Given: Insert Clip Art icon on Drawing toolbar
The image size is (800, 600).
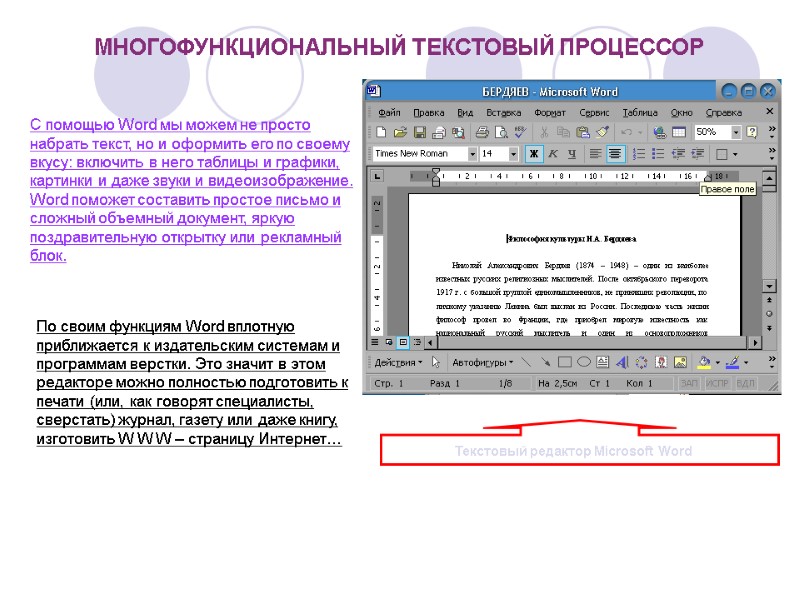Looking at the screenshot, I should [x=661, y=362].
